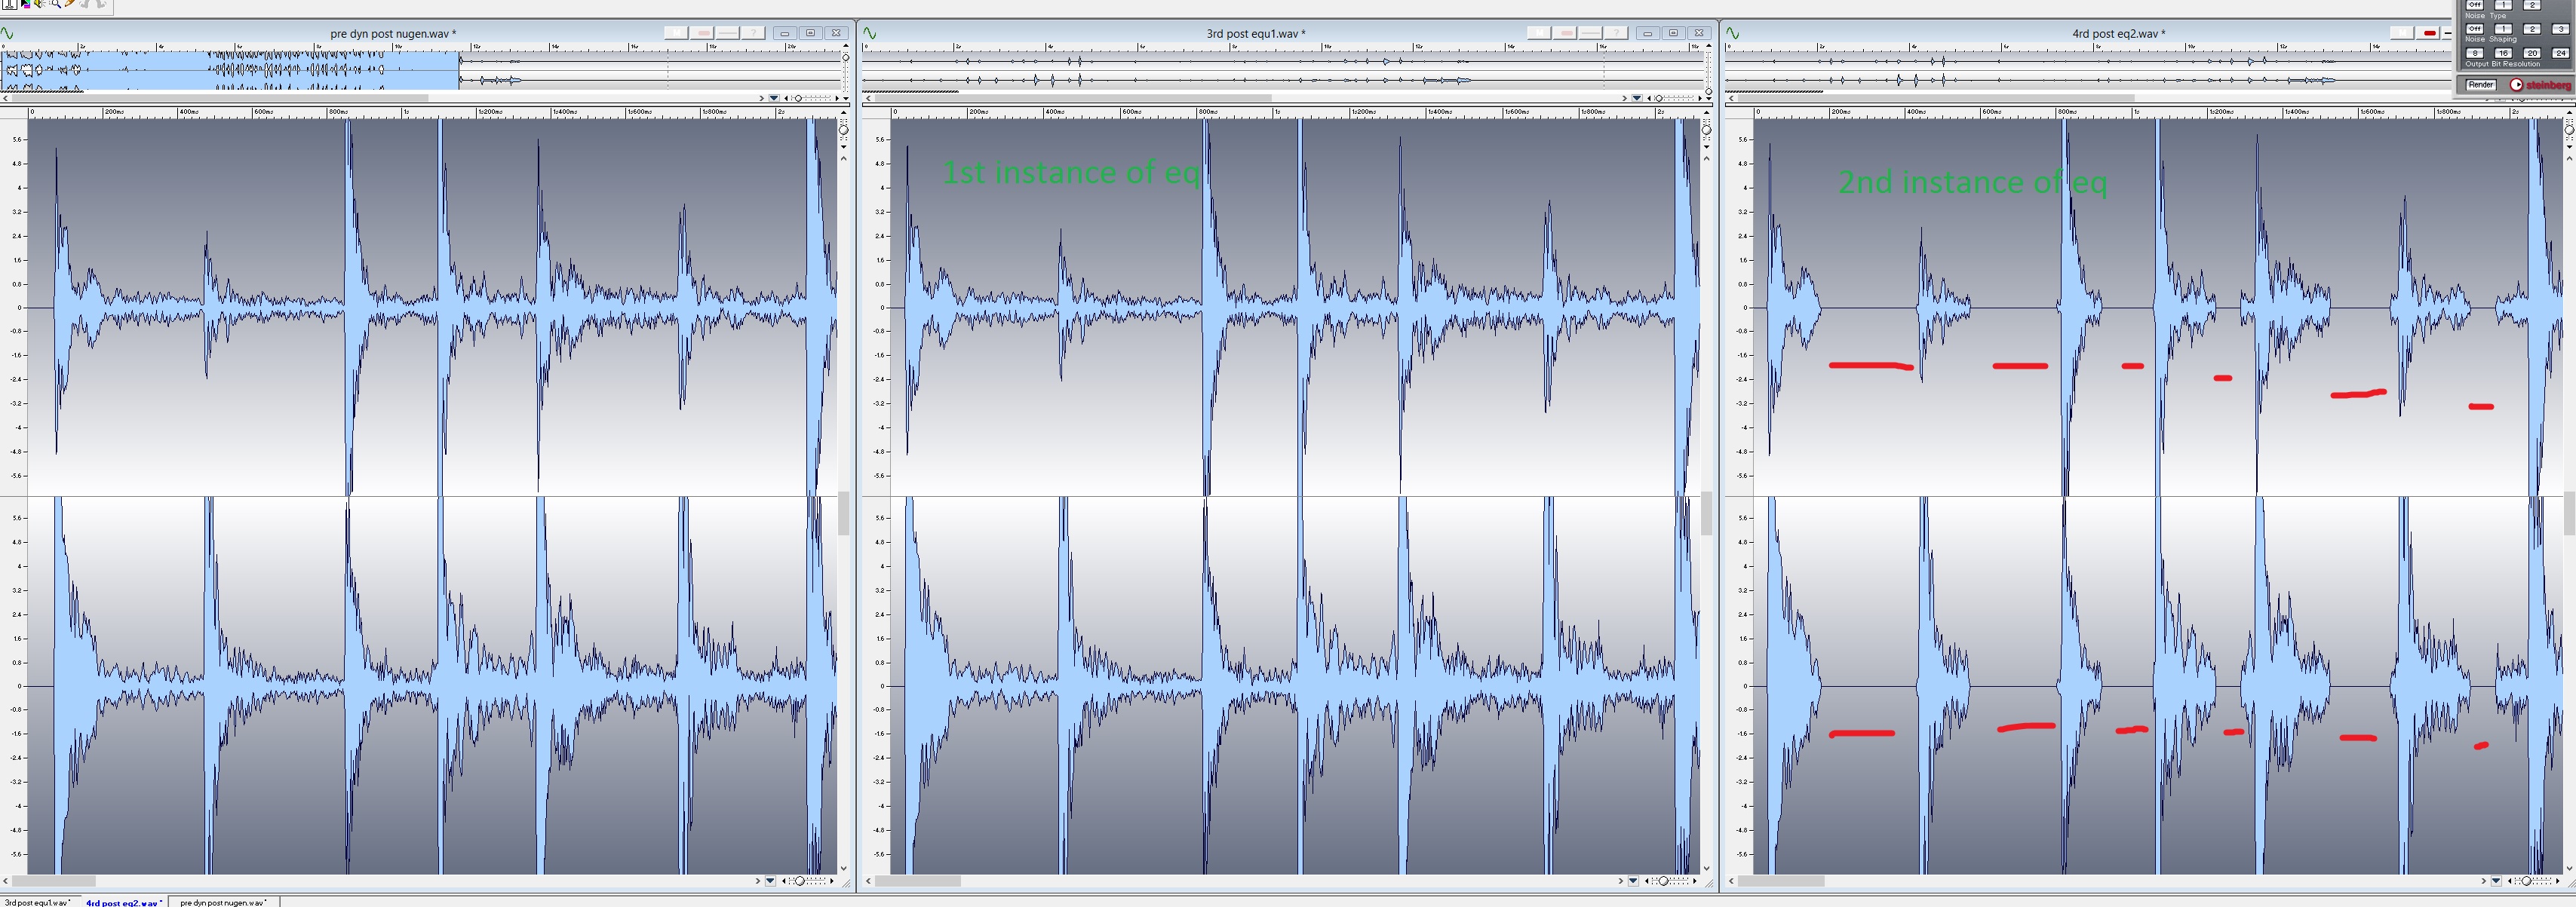The image size is (2576, 907).
Task: Switch to the 3rd post equ1.wav tab
Action: [37, 902]
